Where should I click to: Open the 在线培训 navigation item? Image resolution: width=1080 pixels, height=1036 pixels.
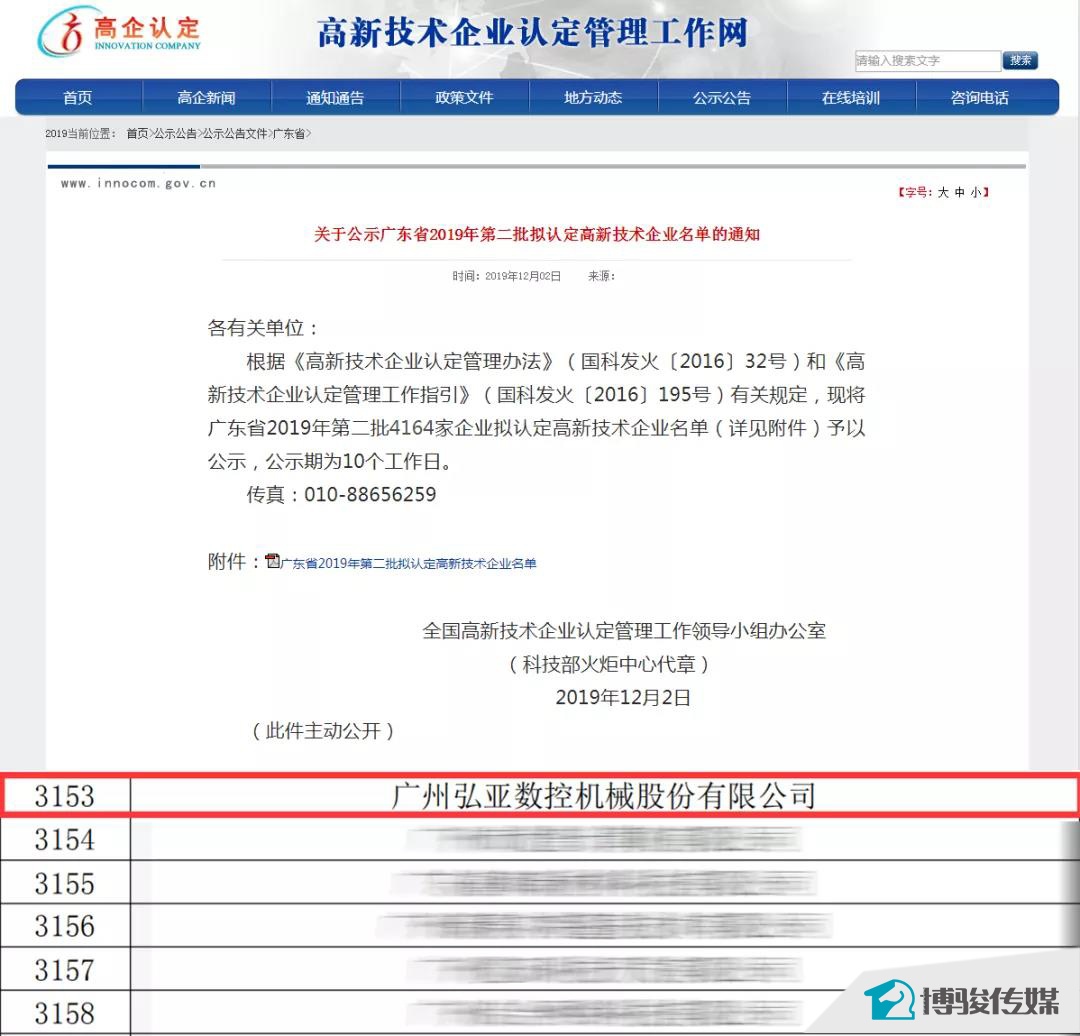click(x=851, y=98)
